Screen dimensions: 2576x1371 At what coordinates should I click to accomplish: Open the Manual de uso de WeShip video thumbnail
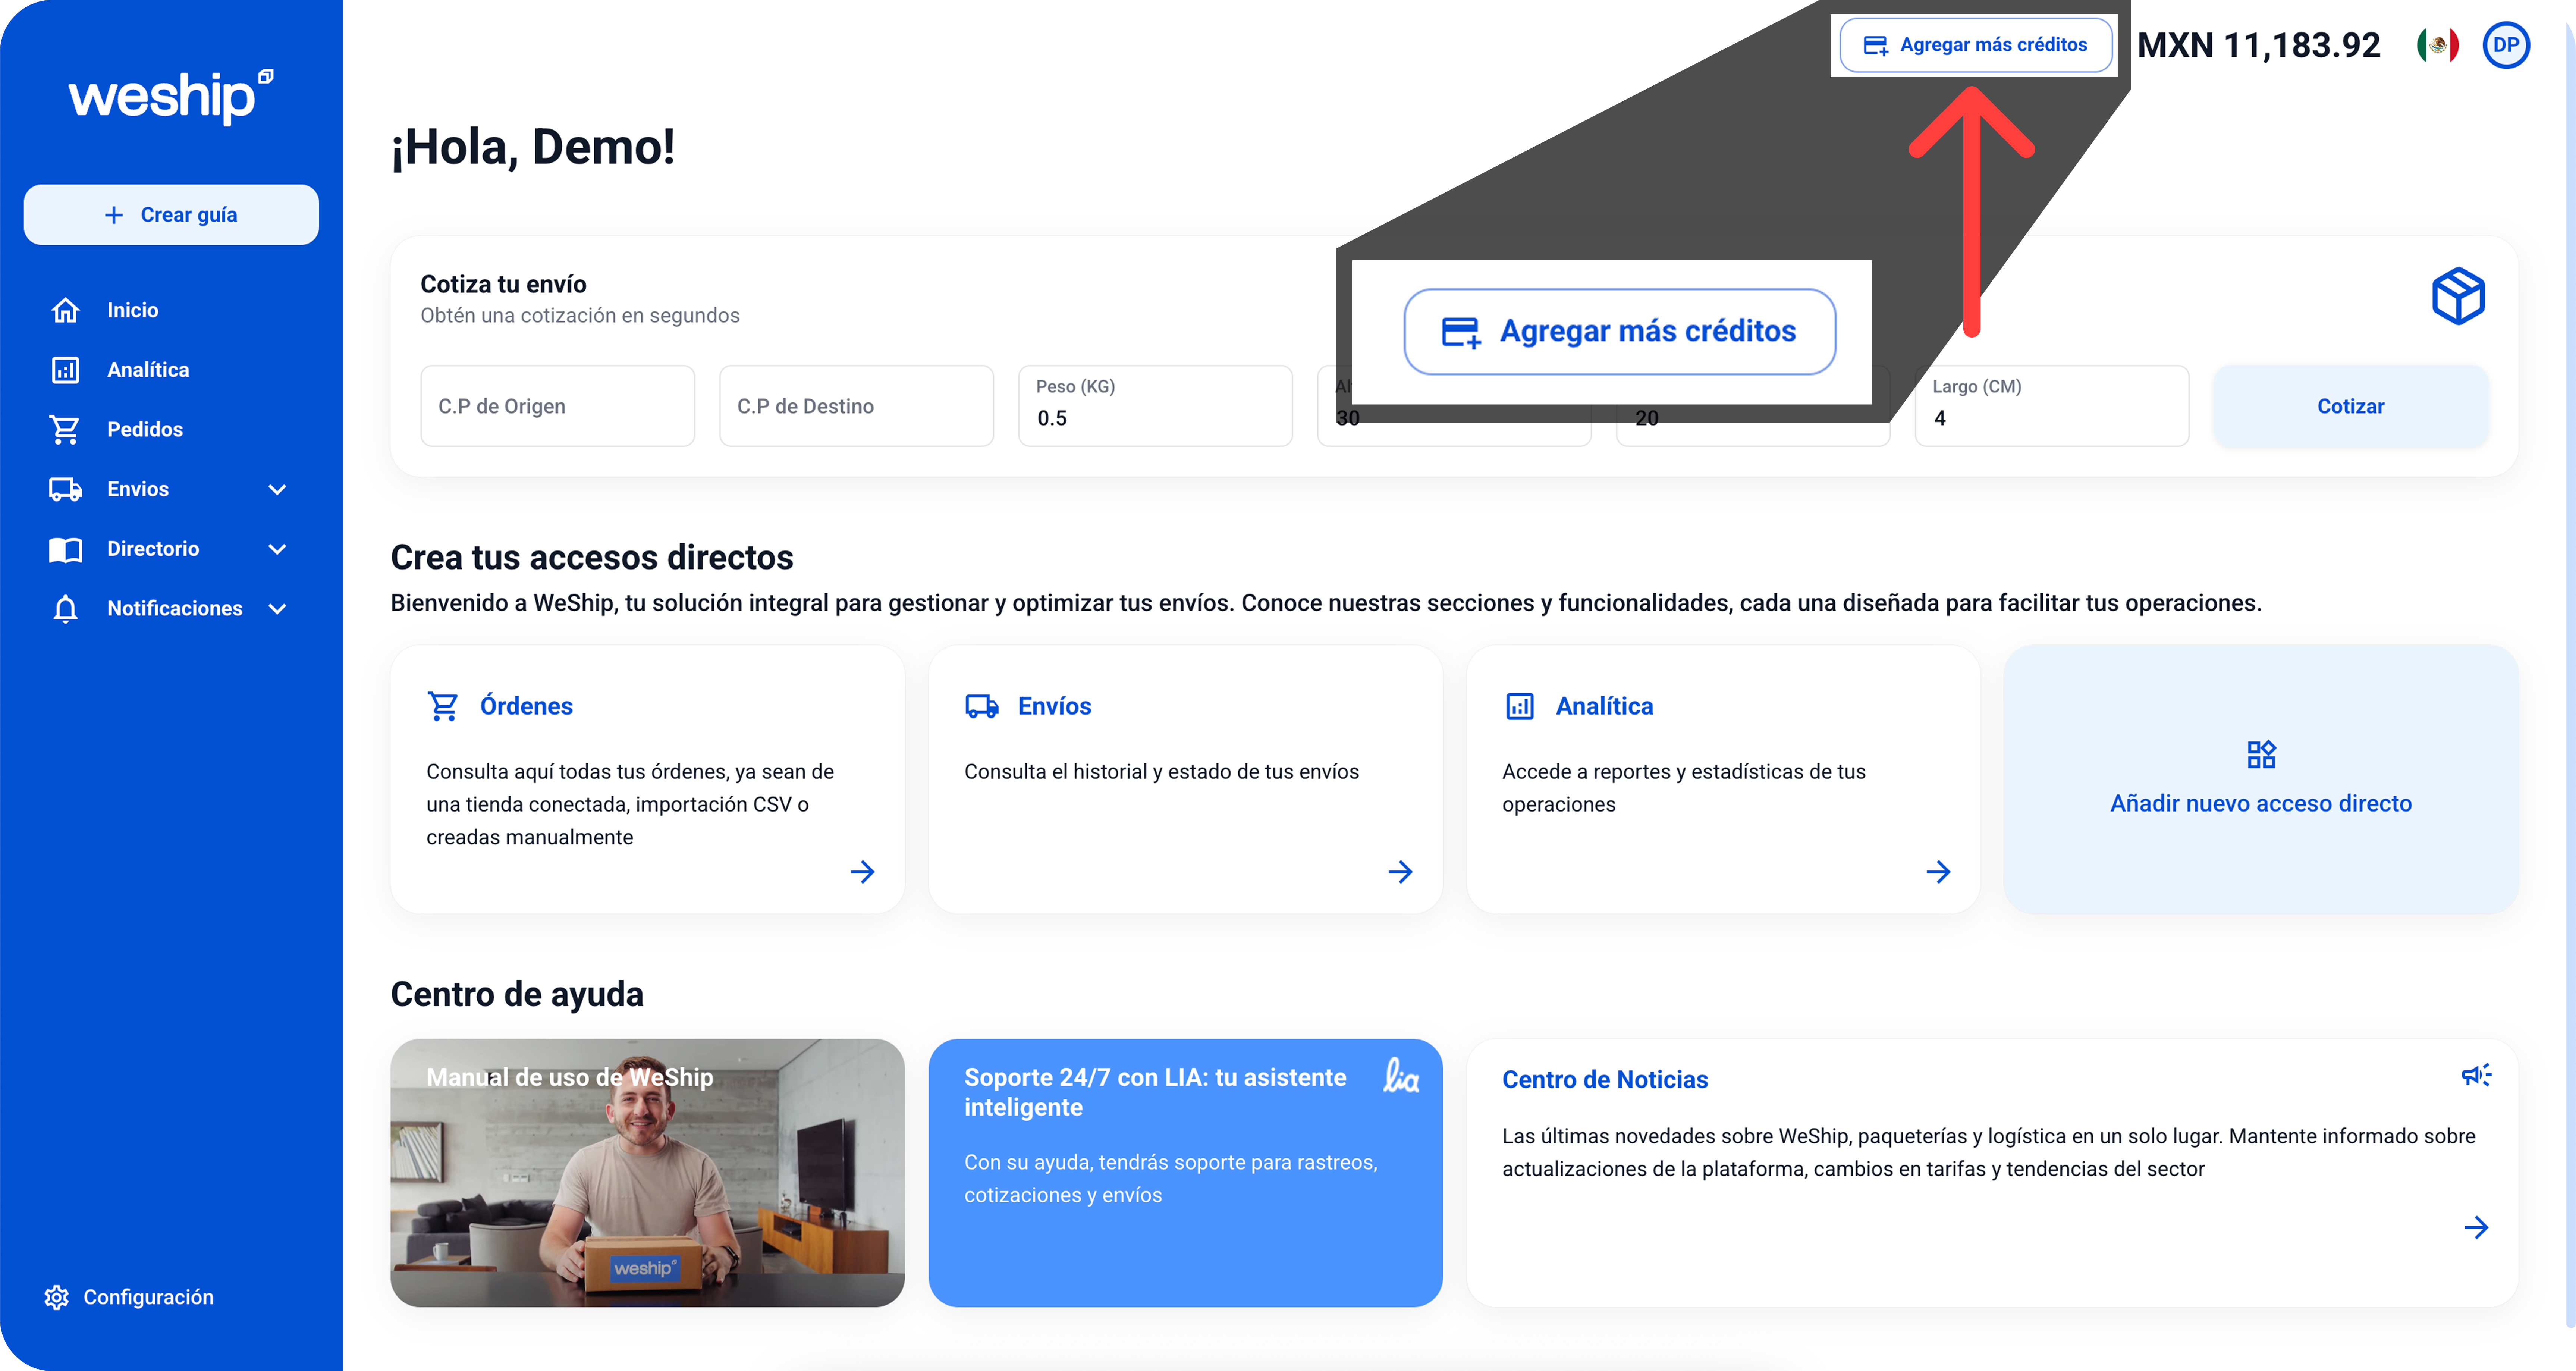[647, 1172]
